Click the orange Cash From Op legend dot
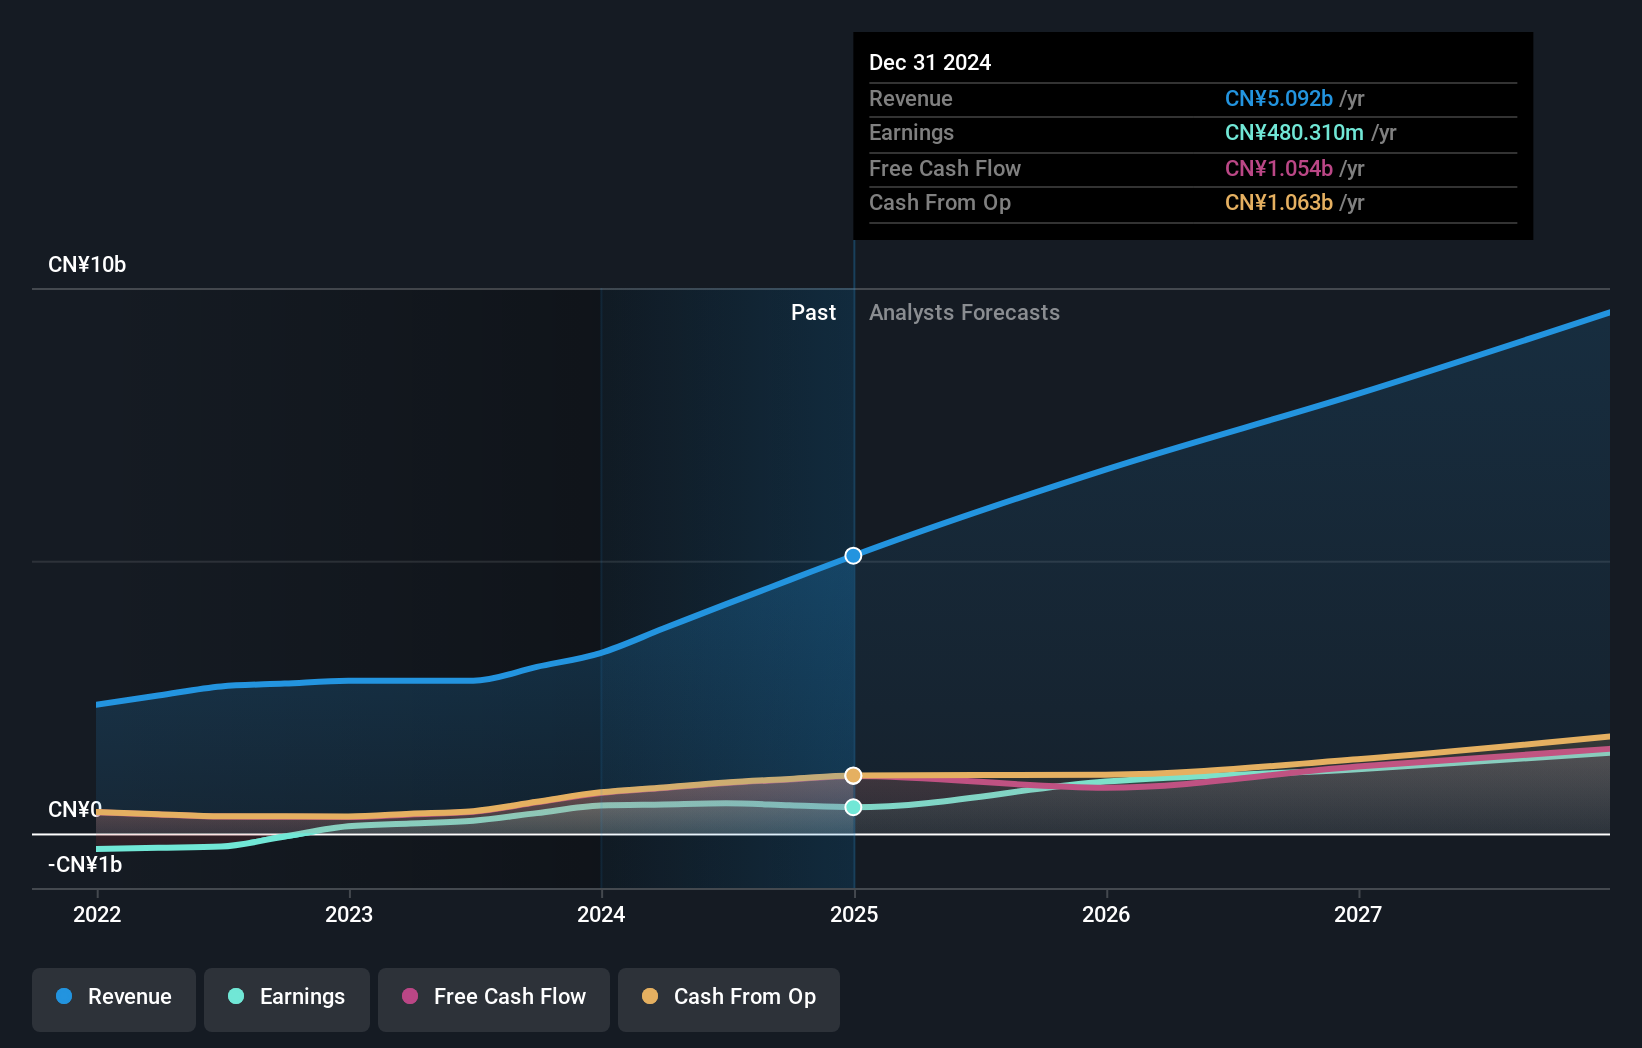 [x=650, y=996]
